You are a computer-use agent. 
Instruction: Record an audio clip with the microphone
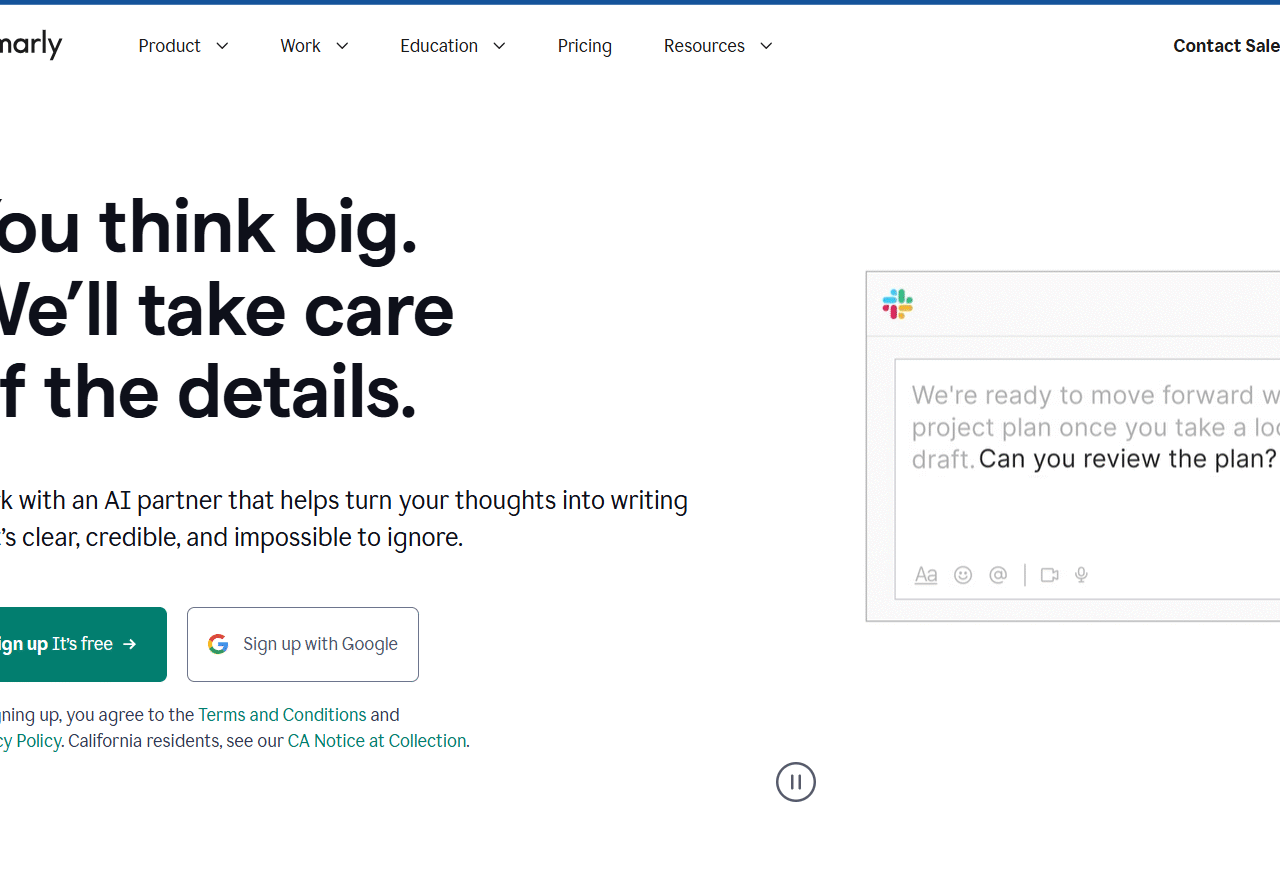1081,575
